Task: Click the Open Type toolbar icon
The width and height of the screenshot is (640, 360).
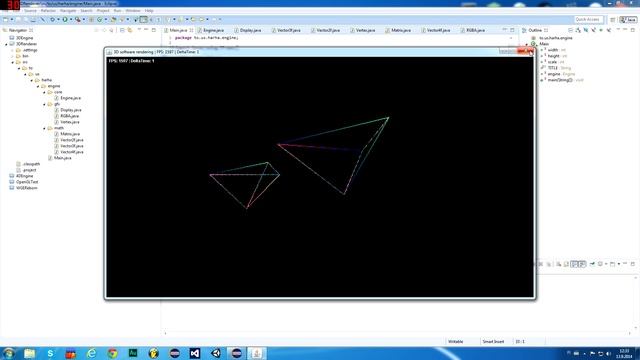Action: pyautogui.click(x=113, y=19)
